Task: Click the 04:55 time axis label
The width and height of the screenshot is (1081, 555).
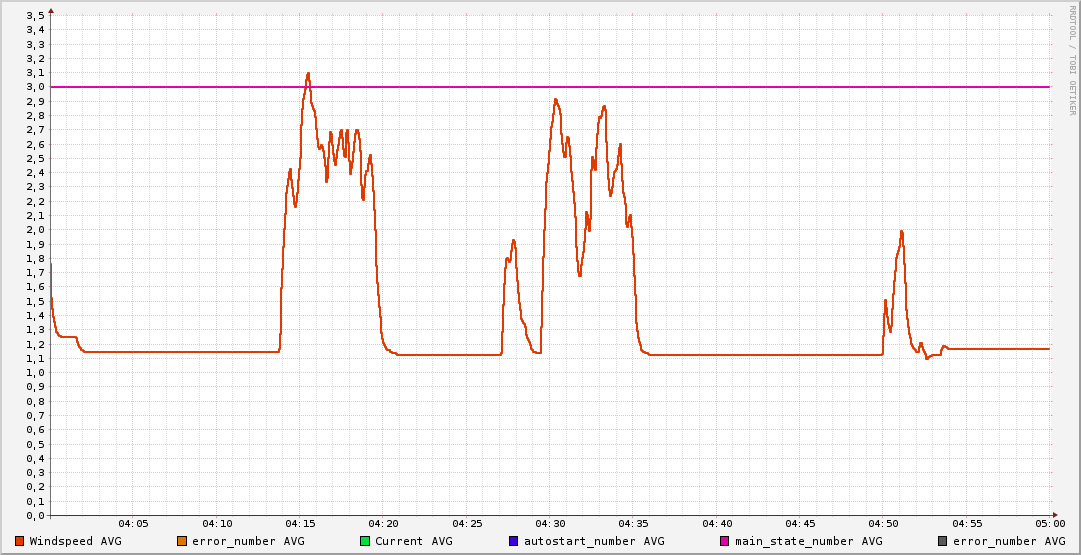Action: coord(967,524)
